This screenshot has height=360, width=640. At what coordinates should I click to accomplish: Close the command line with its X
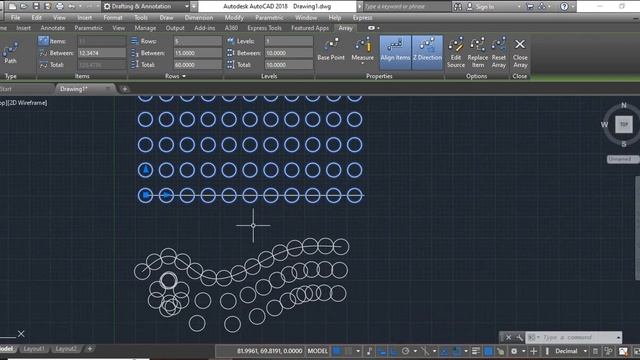(x=509, y=337)
